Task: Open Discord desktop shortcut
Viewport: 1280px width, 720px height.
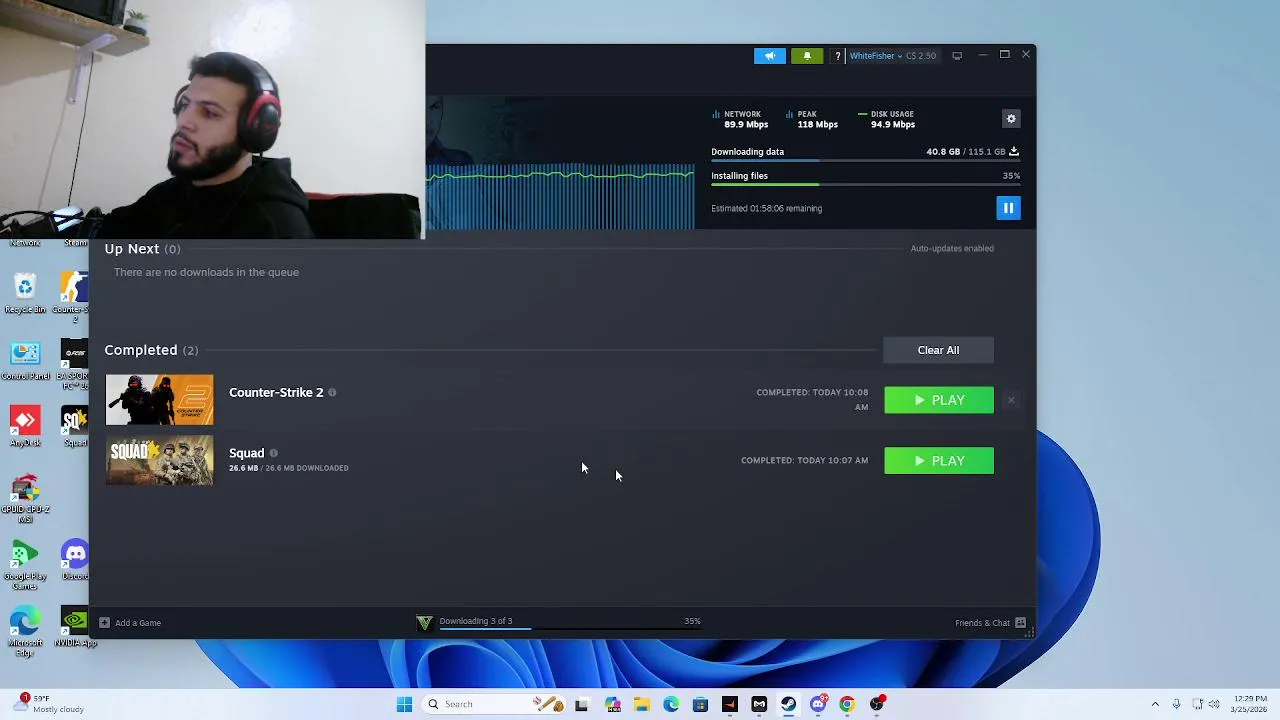Action: pyautogui.click(x=75, y=560)
